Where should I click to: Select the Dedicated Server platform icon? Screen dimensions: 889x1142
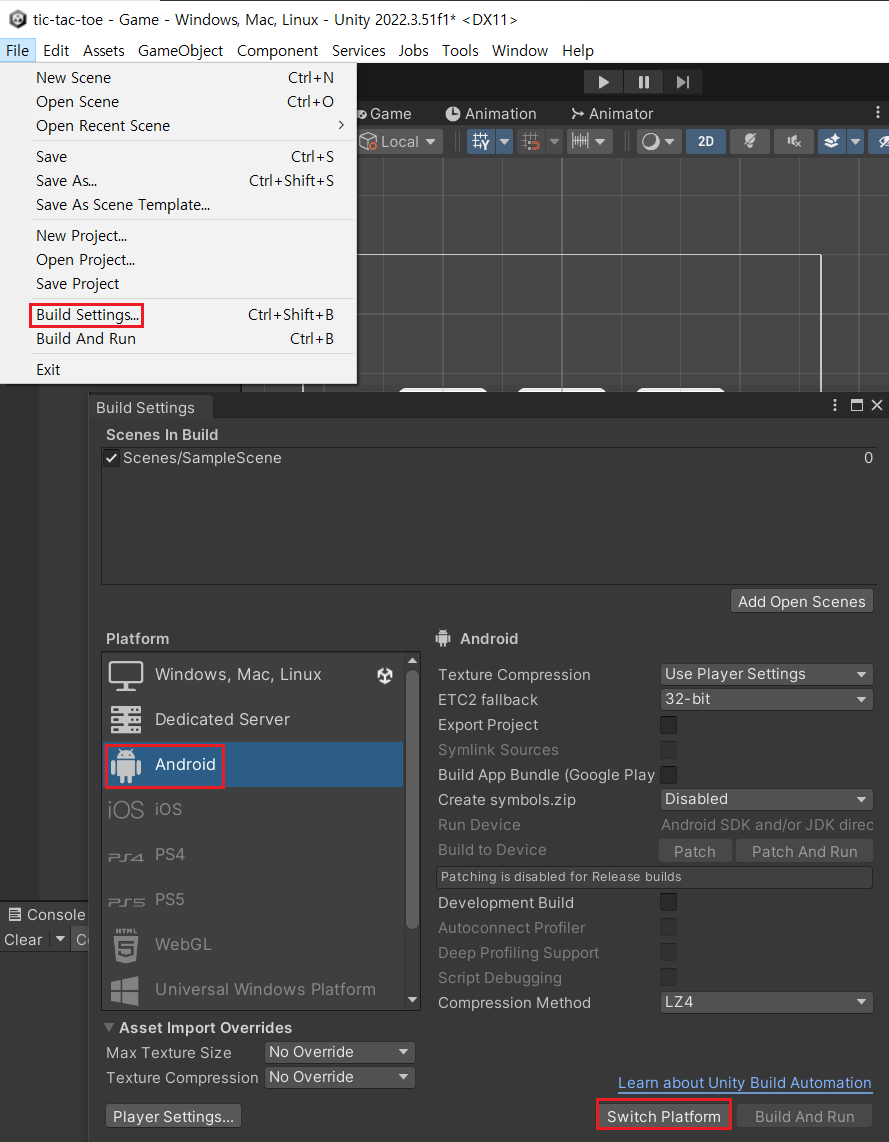[126, 720]
